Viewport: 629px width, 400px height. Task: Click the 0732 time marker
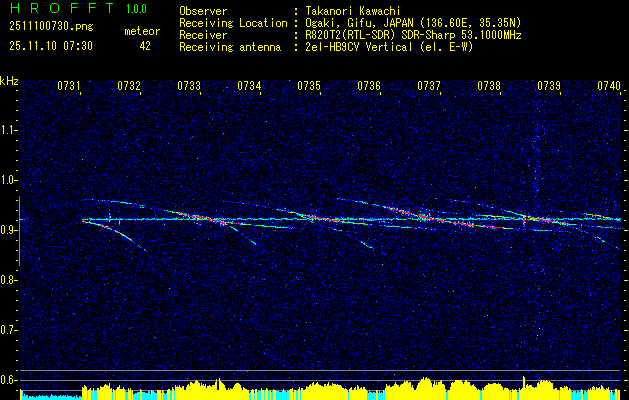[x=129, y=86]
